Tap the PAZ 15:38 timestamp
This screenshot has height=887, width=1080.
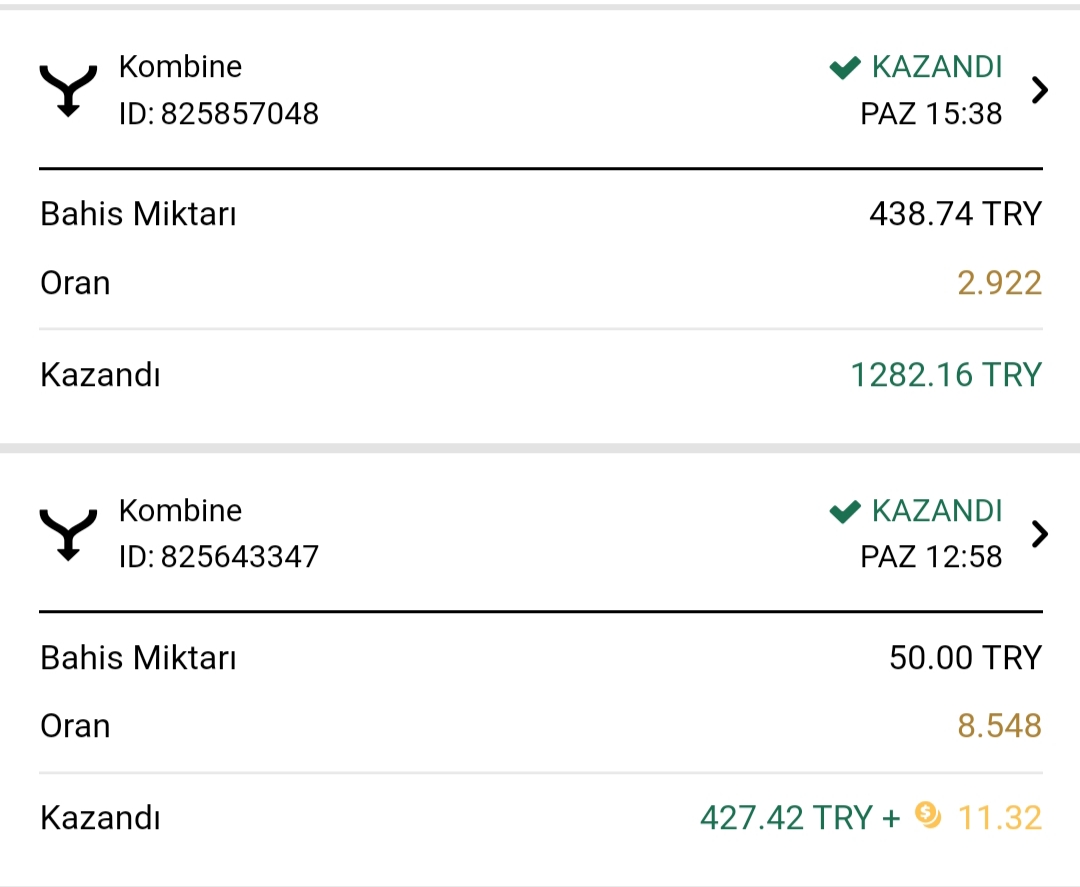click(x=931, y=114)
